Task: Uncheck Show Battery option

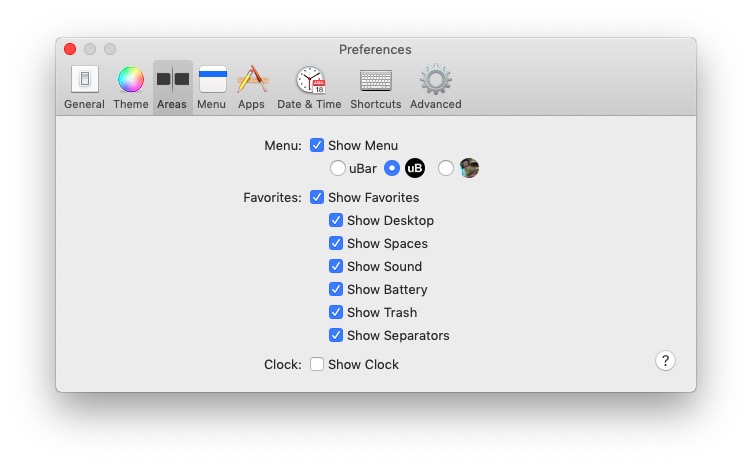Action: (x=336, y=289)
